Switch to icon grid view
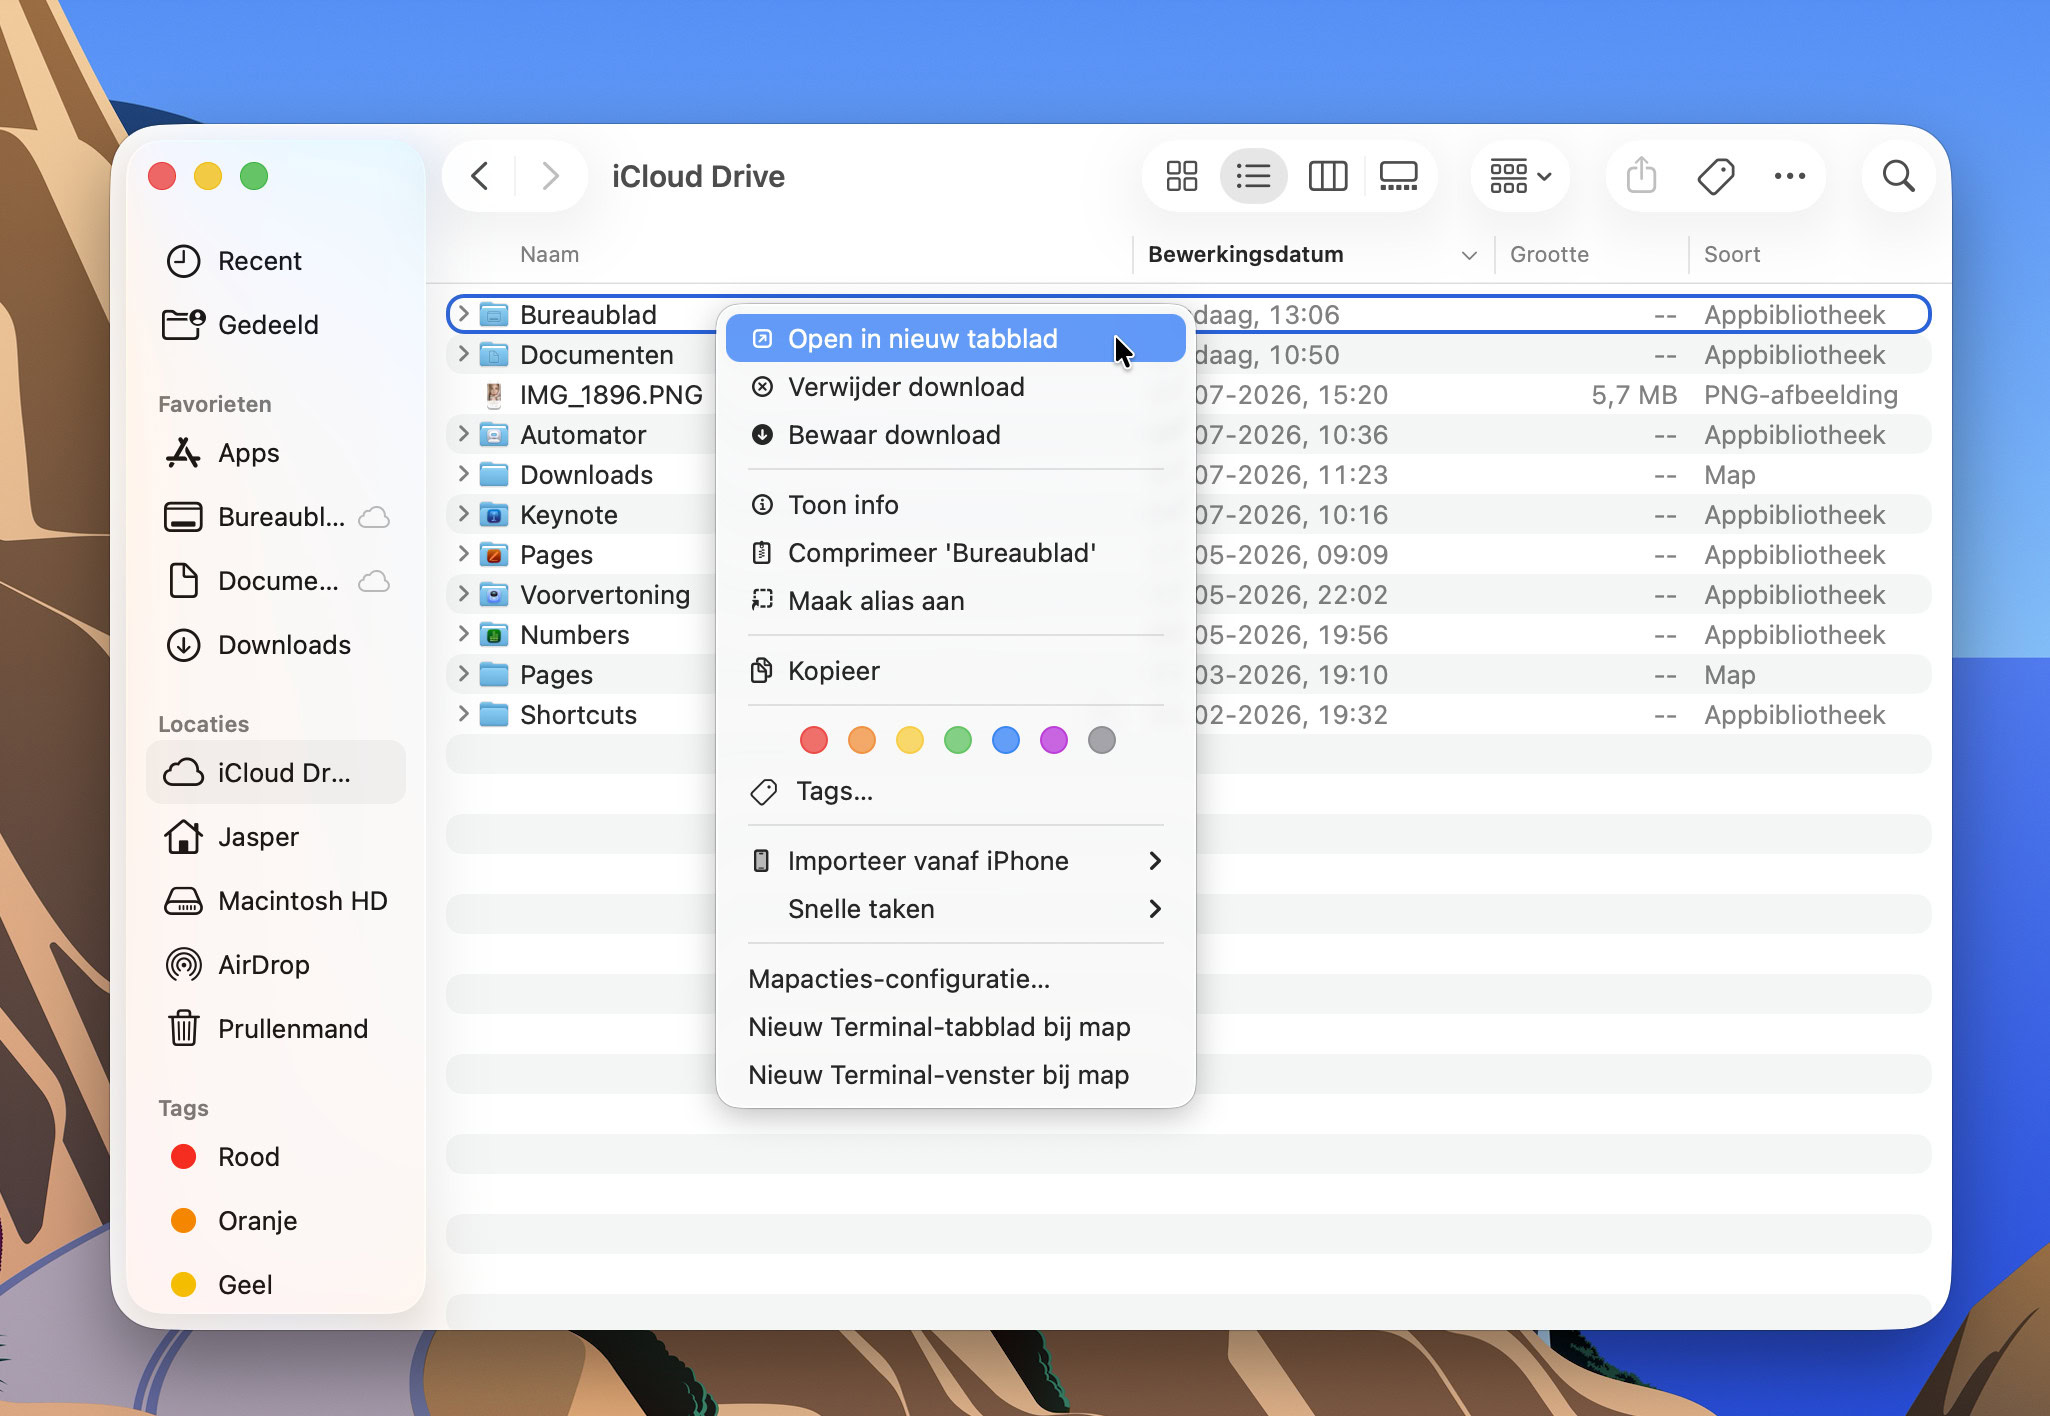This screenshot has height=1416, width=2050. (1182, 176)
